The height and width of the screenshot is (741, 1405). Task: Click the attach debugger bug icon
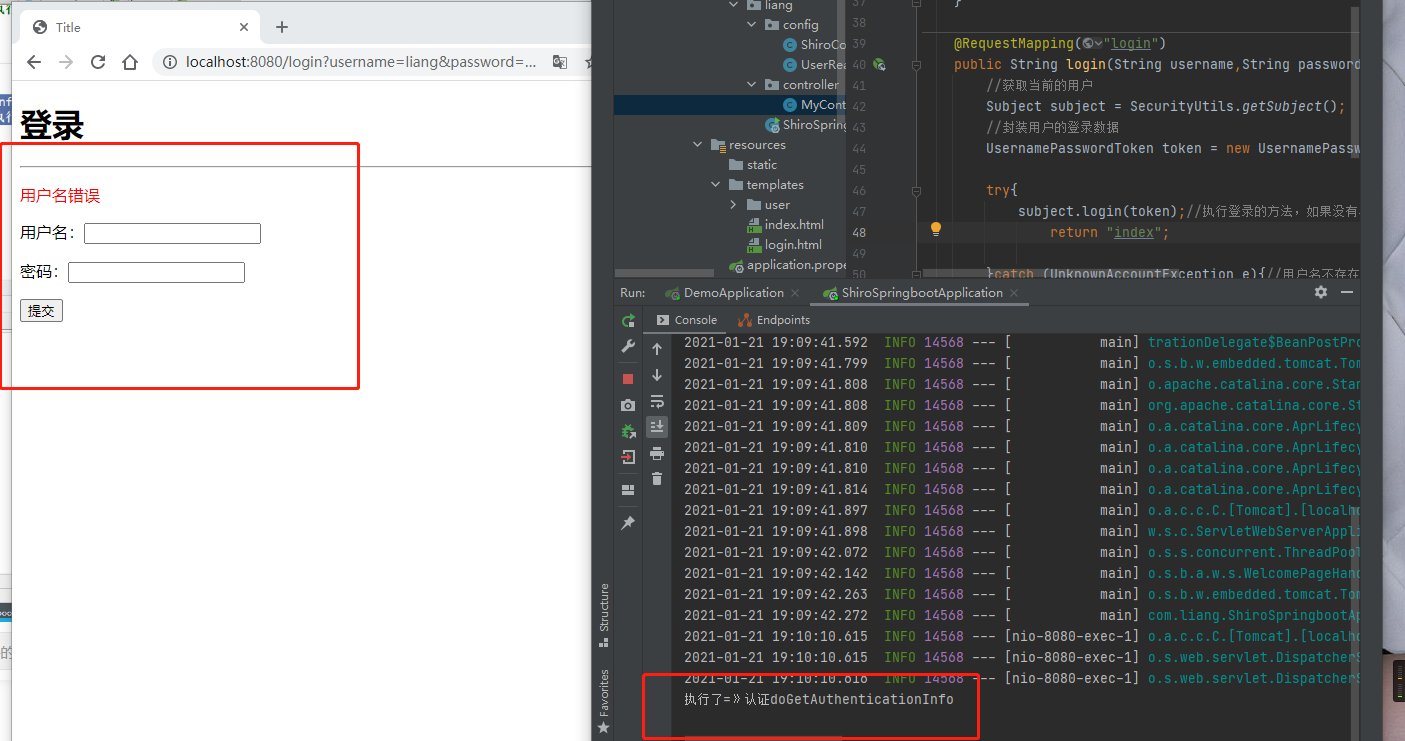pyautogui.click(x=628, y=431)
